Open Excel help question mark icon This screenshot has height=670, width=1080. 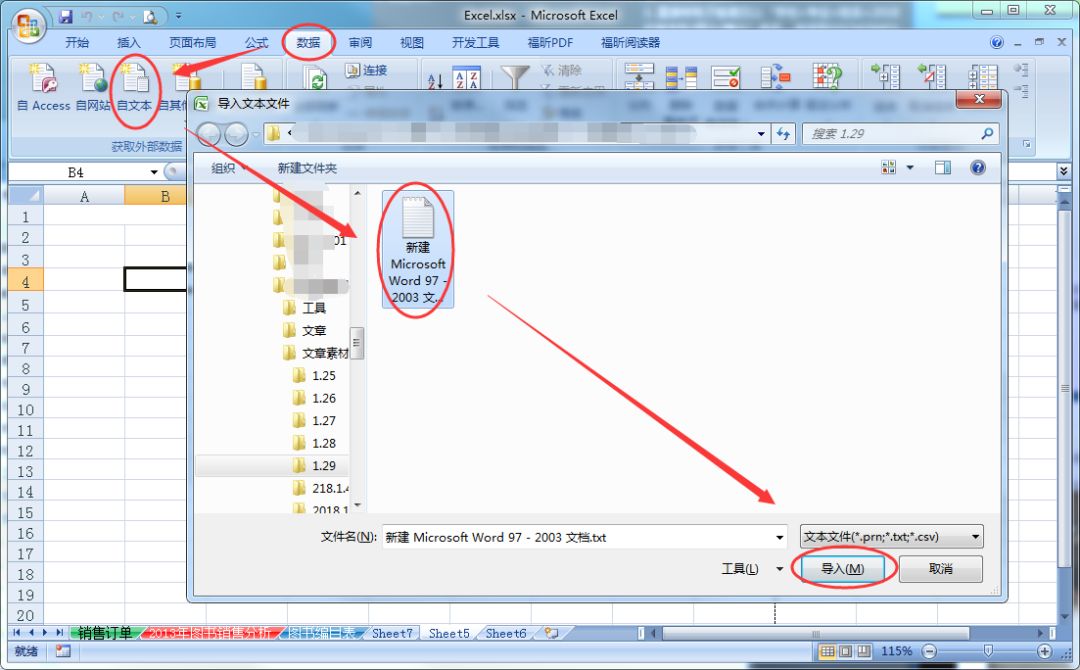[997, 43]
